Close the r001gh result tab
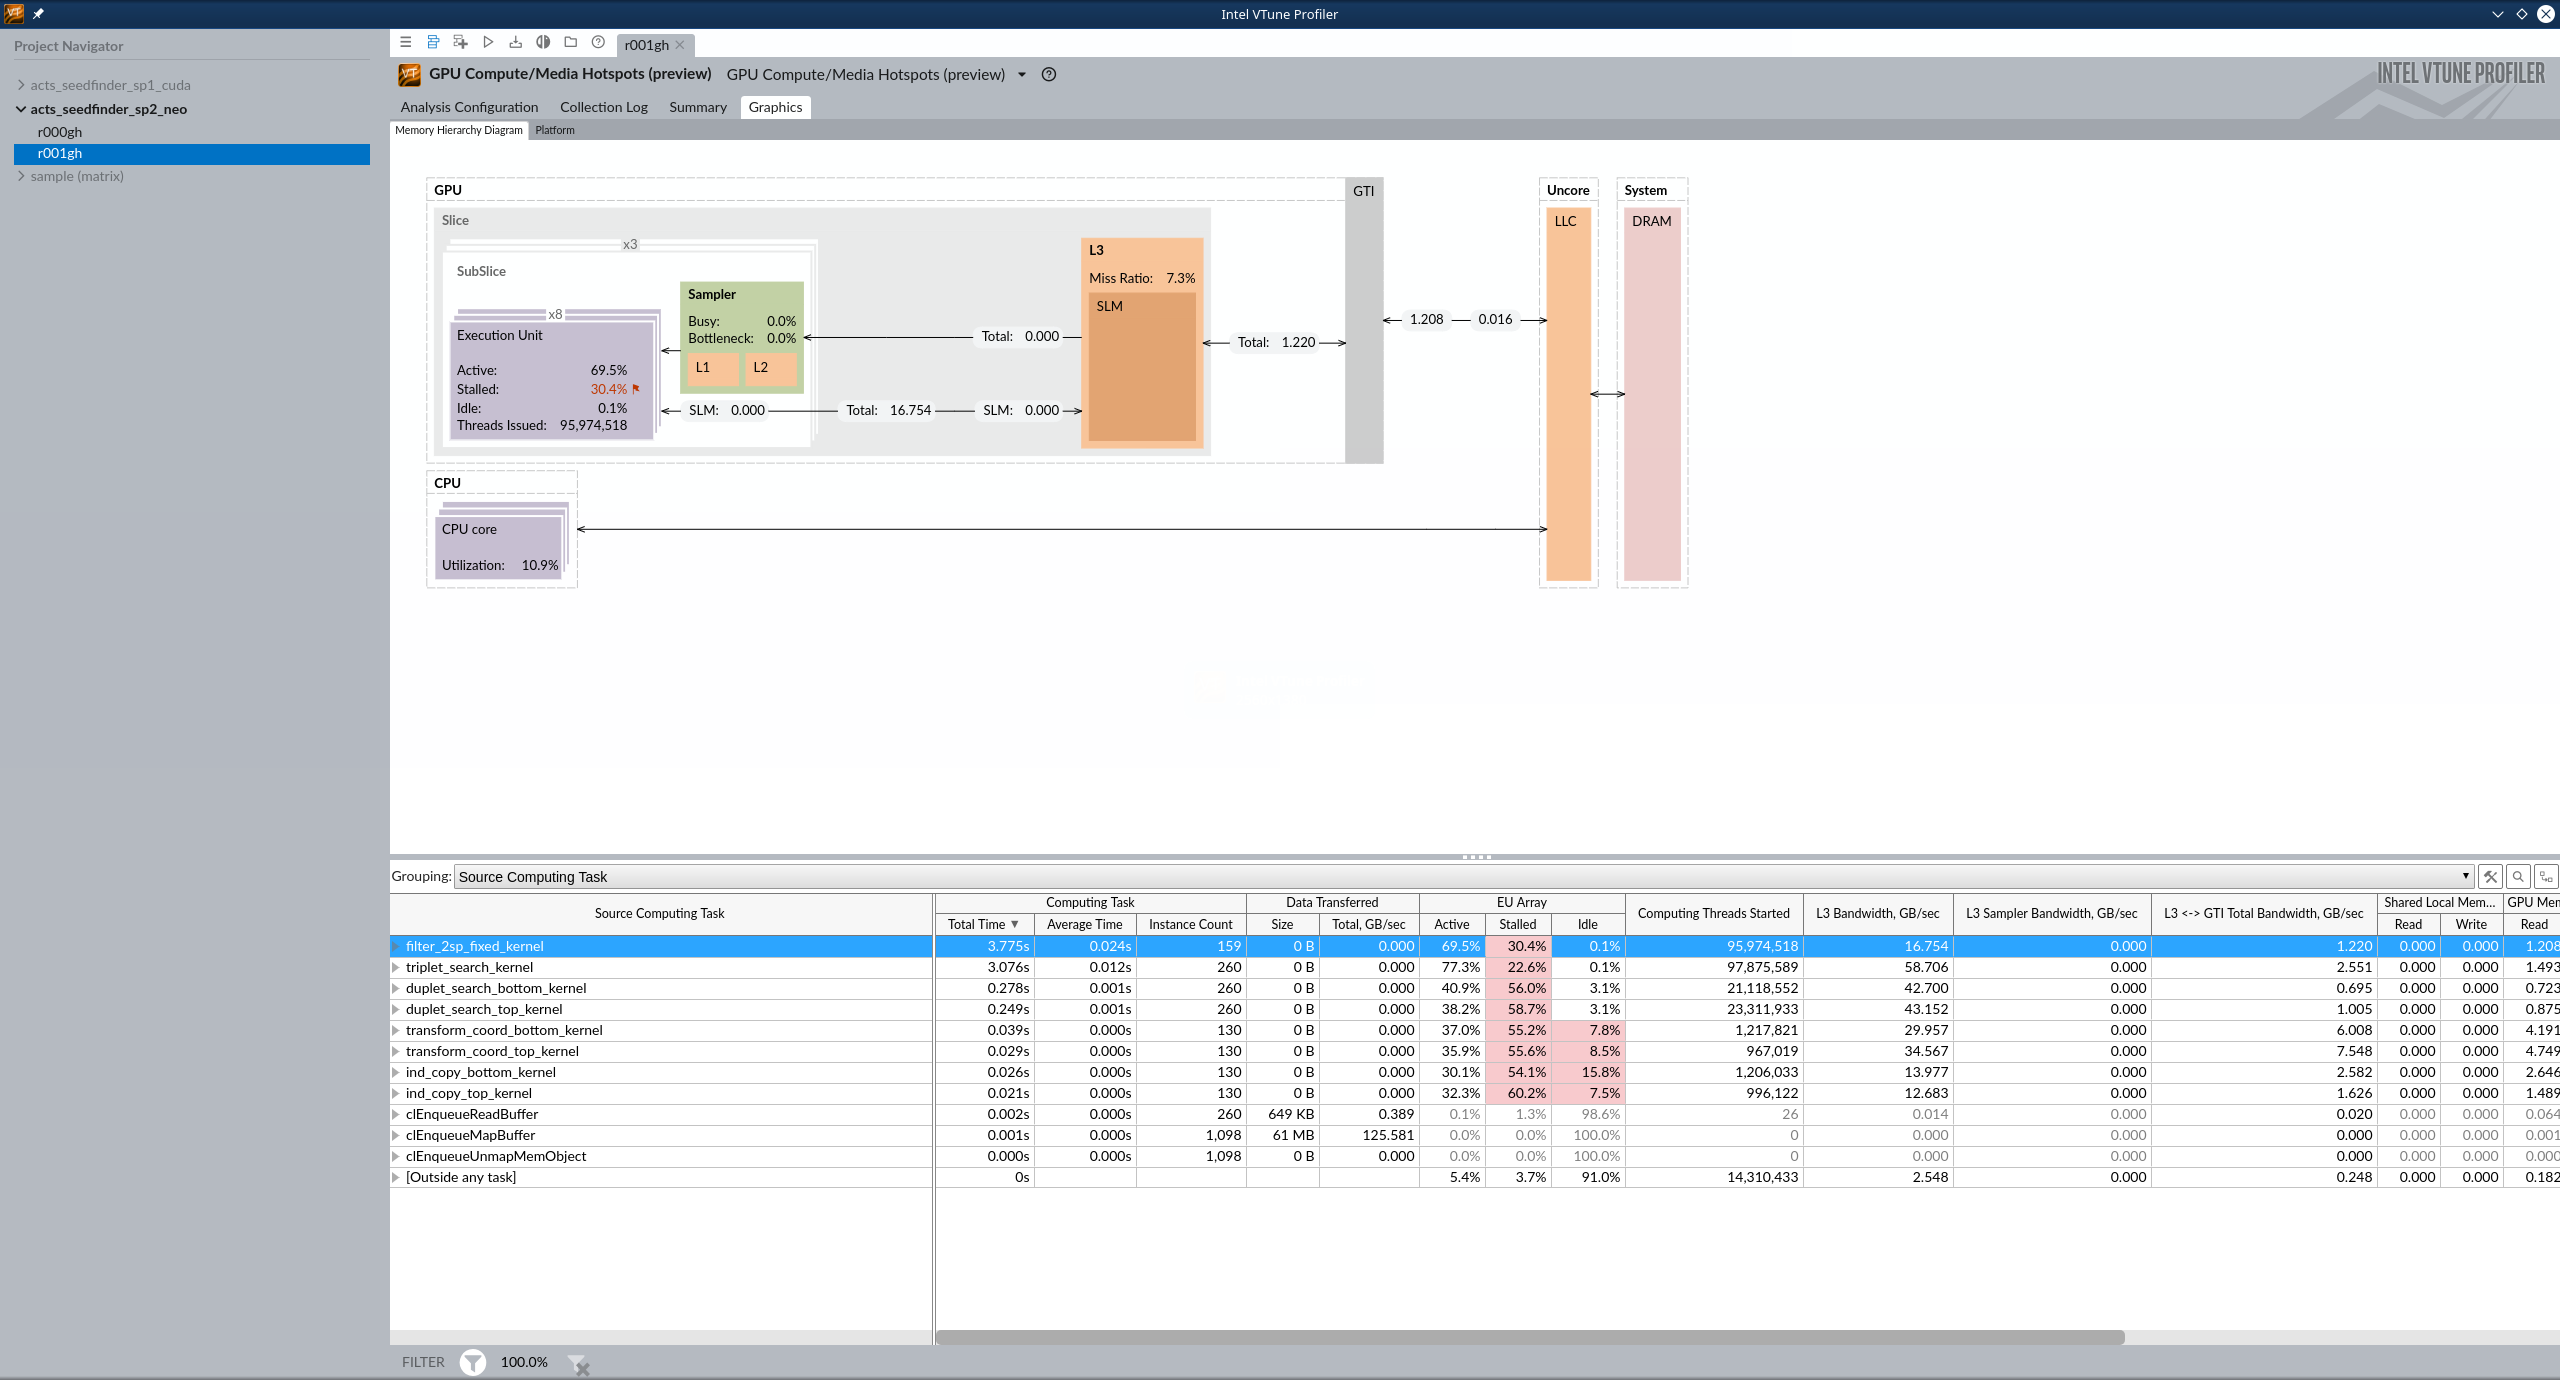This screenshot has height=1380, width=2560. 680,45
